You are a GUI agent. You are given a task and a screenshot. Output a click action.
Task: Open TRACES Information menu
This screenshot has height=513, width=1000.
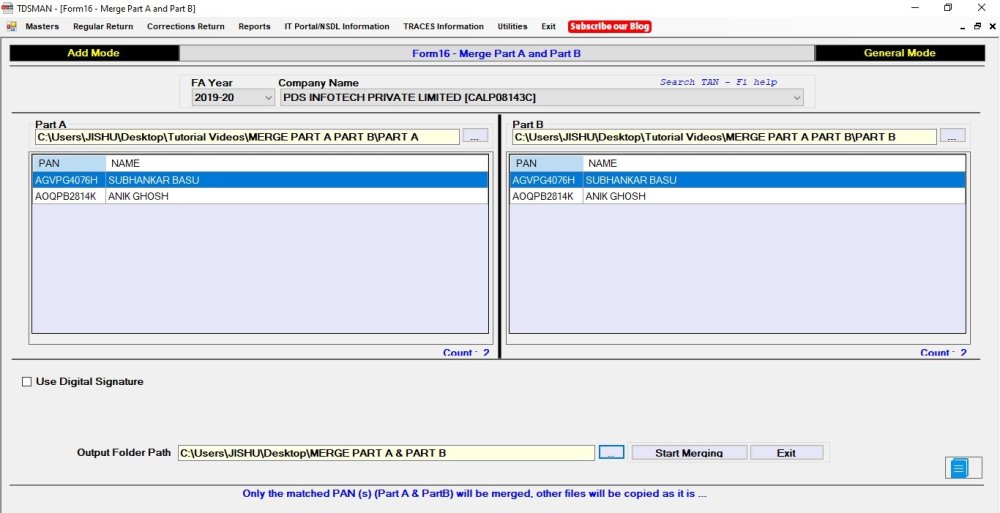pyautogui.click(x=443, y=26)
